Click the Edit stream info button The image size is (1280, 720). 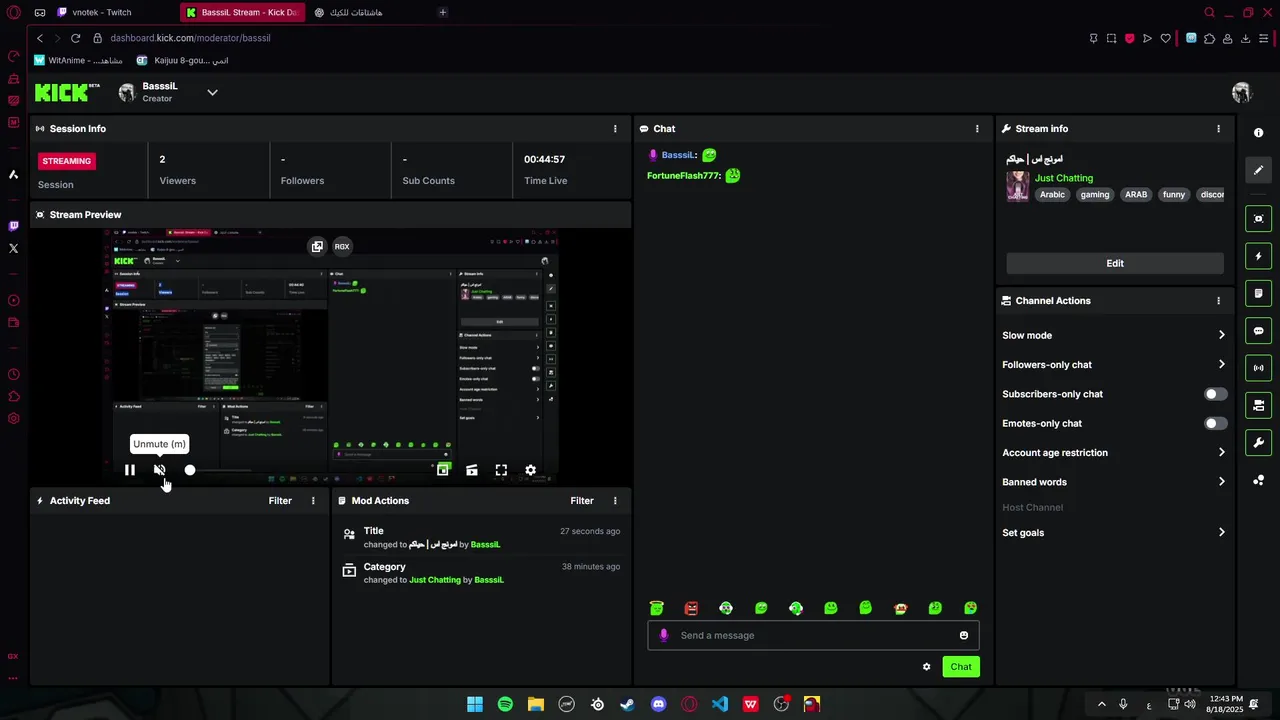[x=1115, y=263]
